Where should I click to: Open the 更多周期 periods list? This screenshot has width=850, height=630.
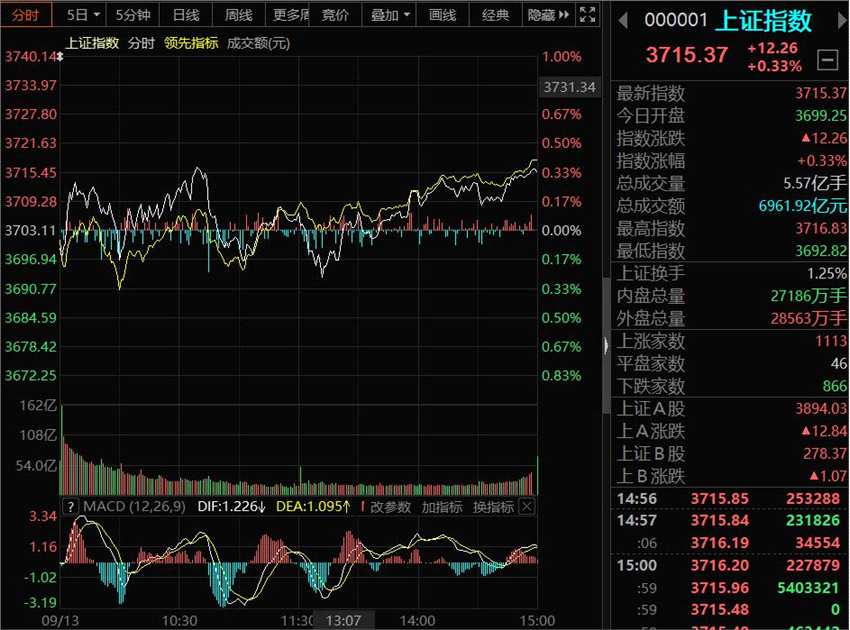pos(291,15)
